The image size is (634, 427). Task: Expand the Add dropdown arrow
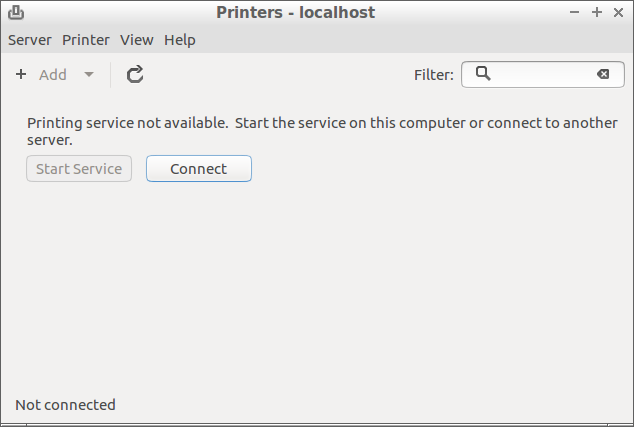point(89,74)
